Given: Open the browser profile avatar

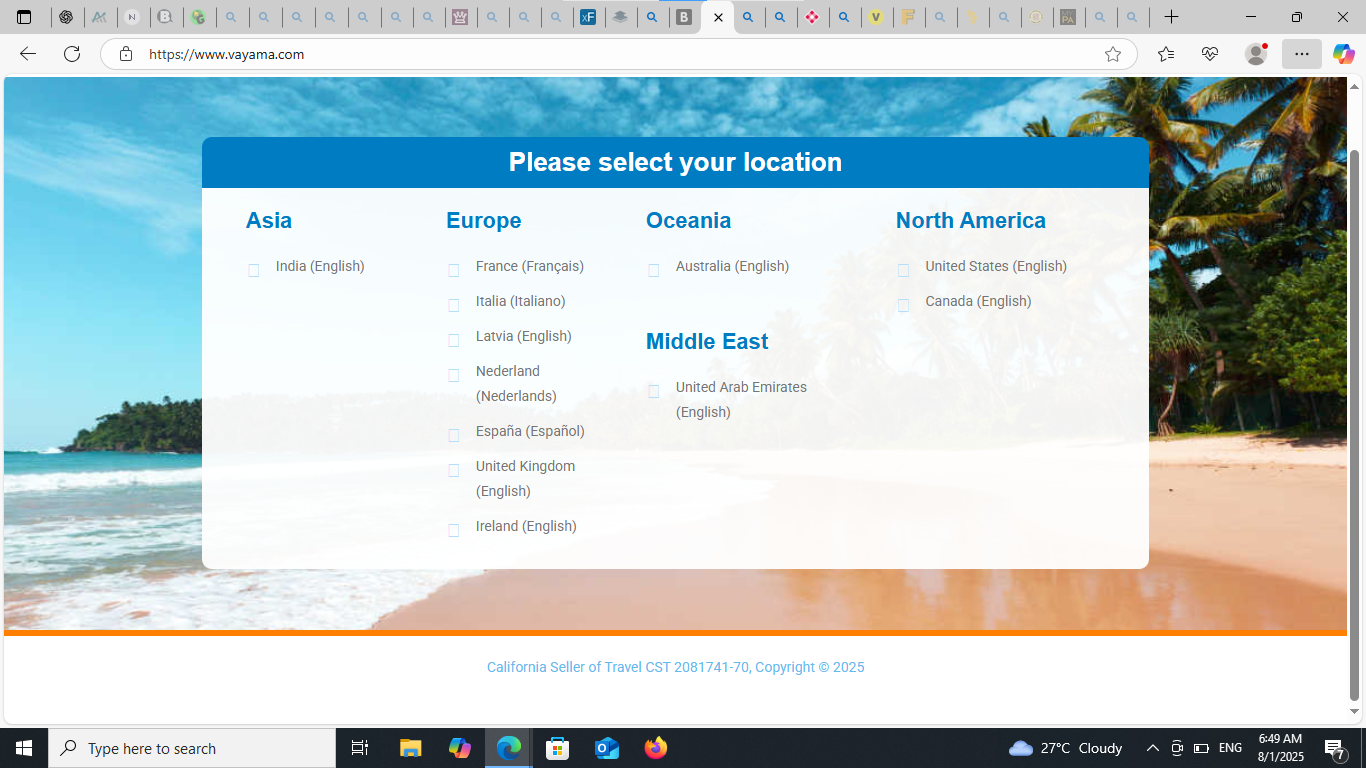Looking at the screenshot, I should 1256,54.
